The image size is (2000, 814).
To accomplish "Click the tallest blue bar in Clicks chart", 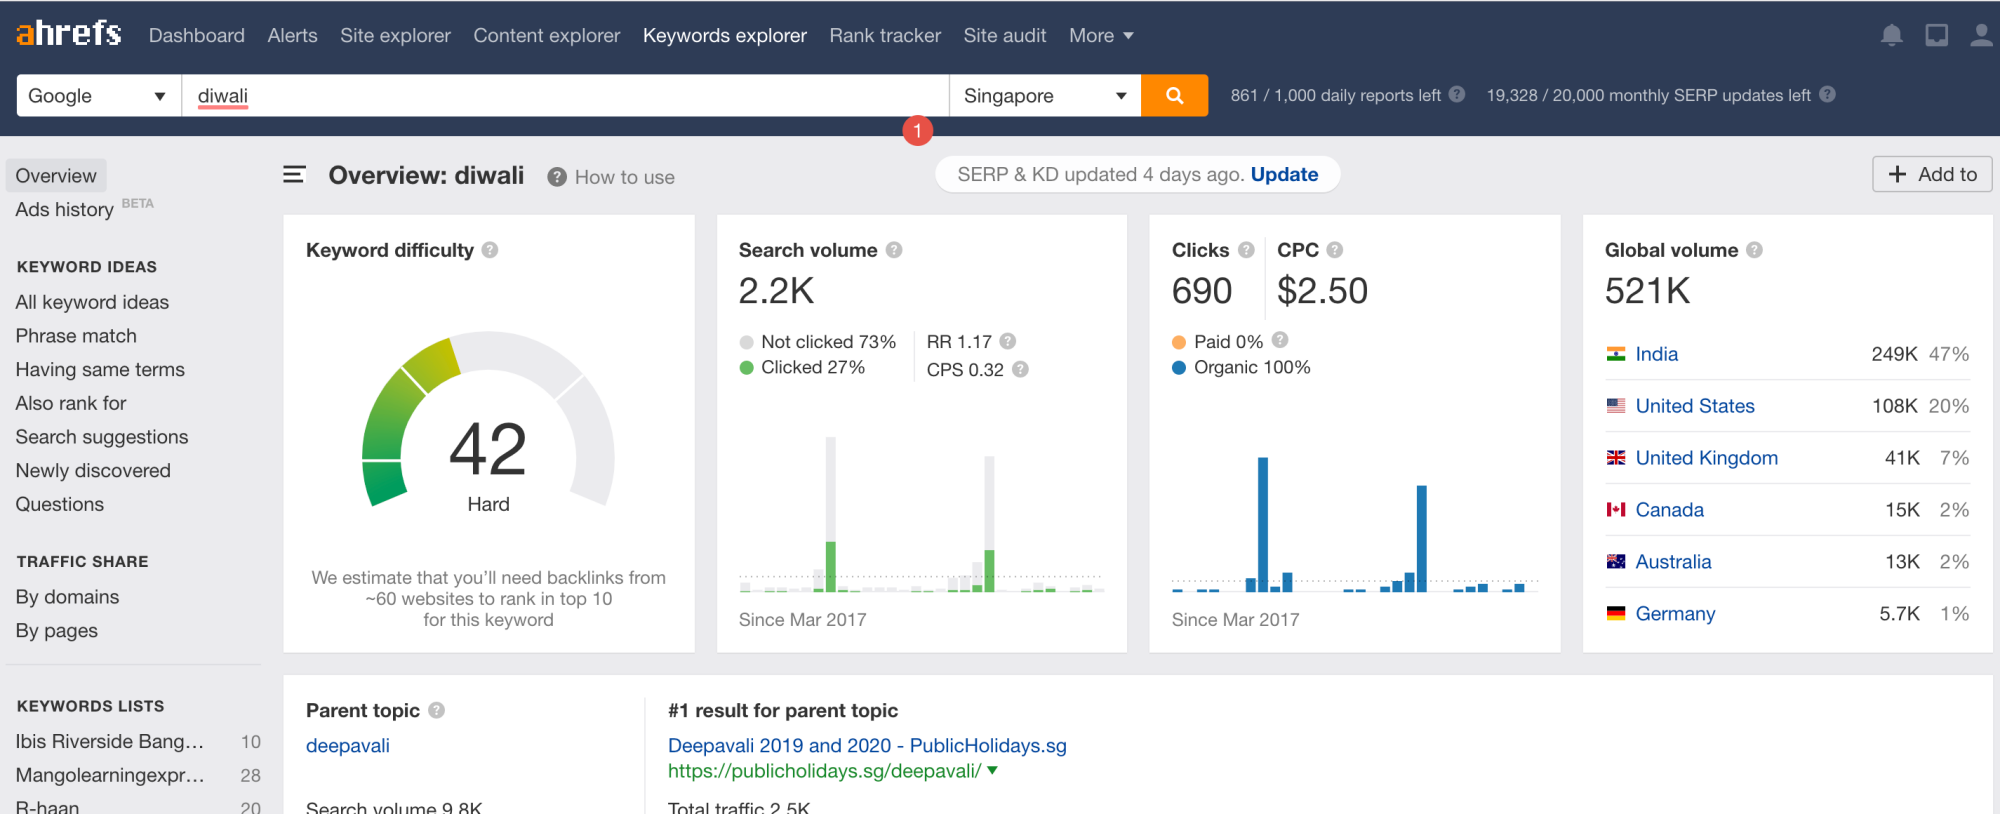I will tap(1263, 524).
